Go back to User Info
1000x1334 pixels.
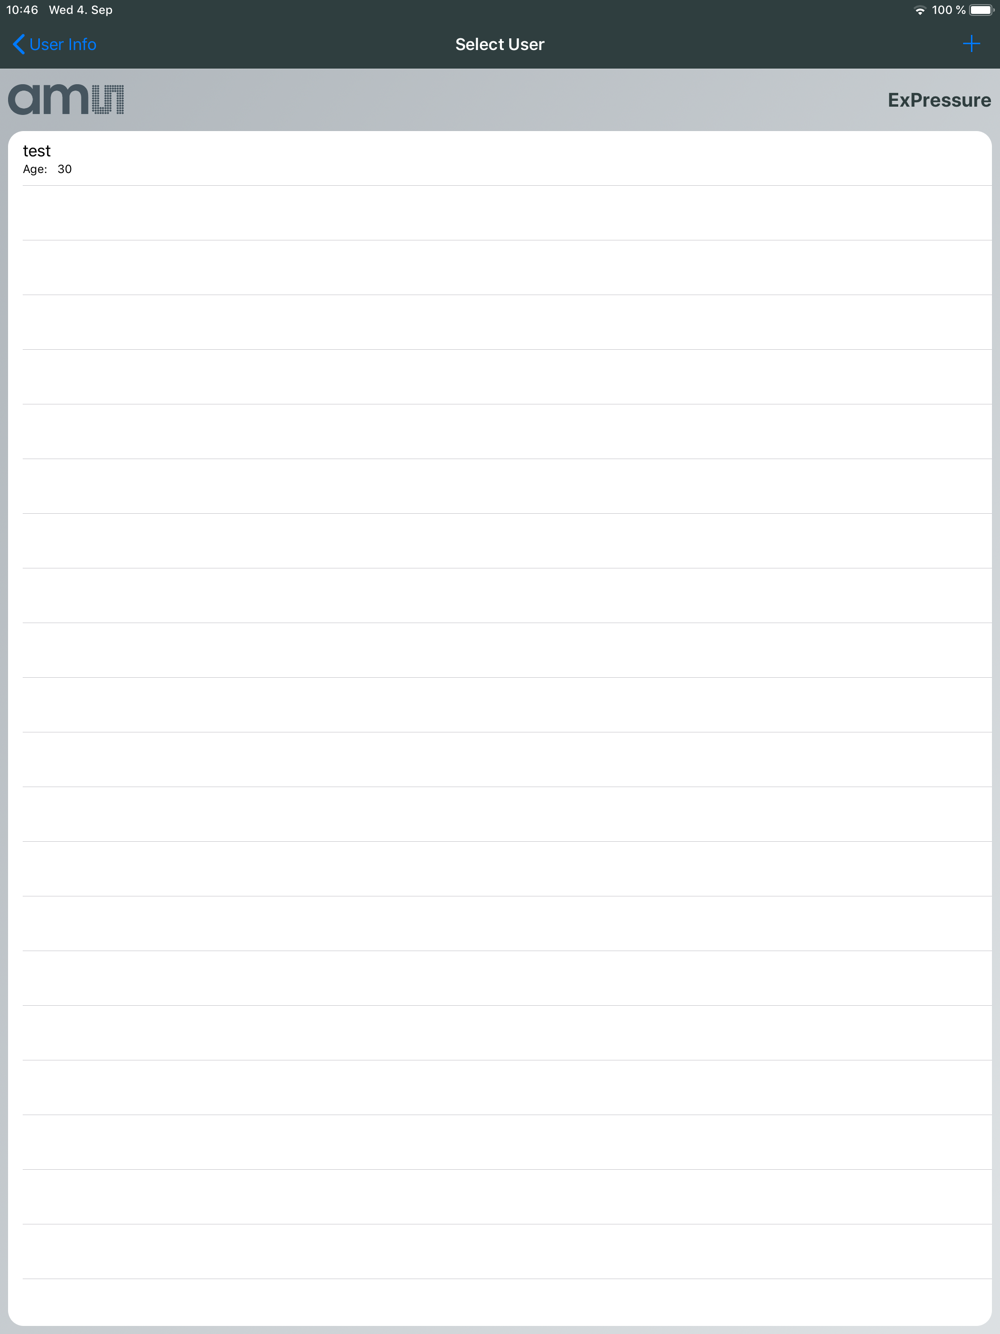click(x=55, y=44)
